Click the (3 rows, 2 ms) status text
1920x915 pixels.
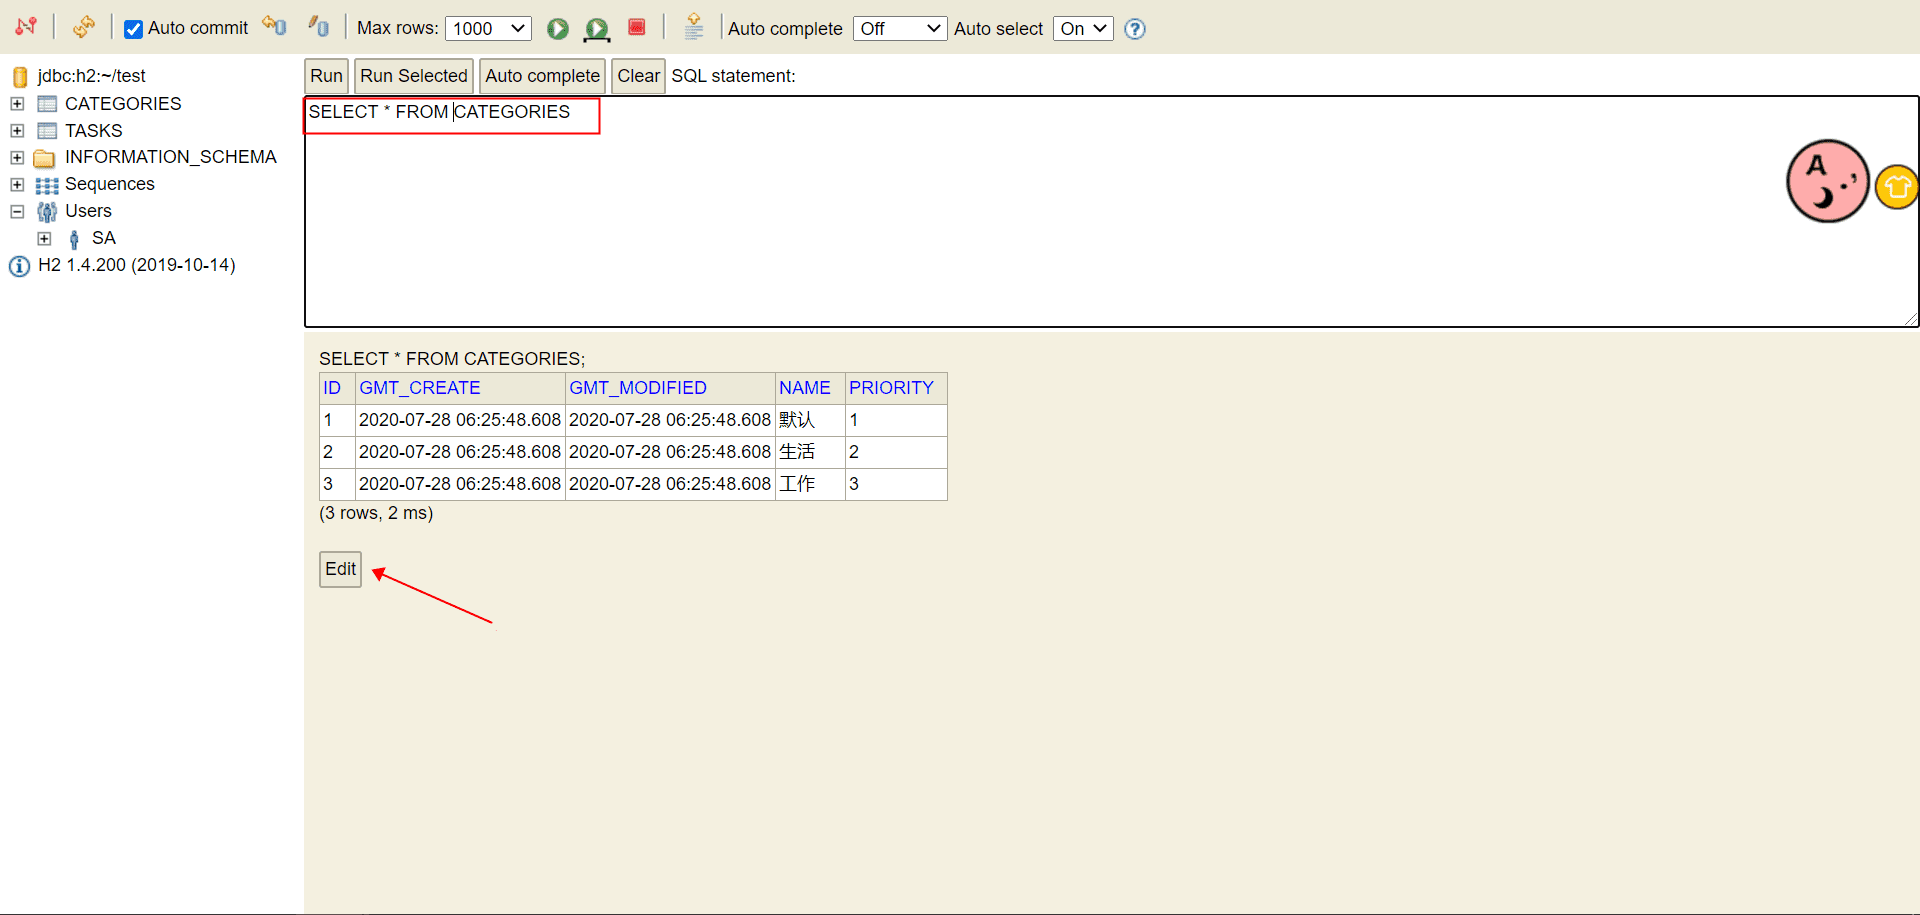point(376,513)
